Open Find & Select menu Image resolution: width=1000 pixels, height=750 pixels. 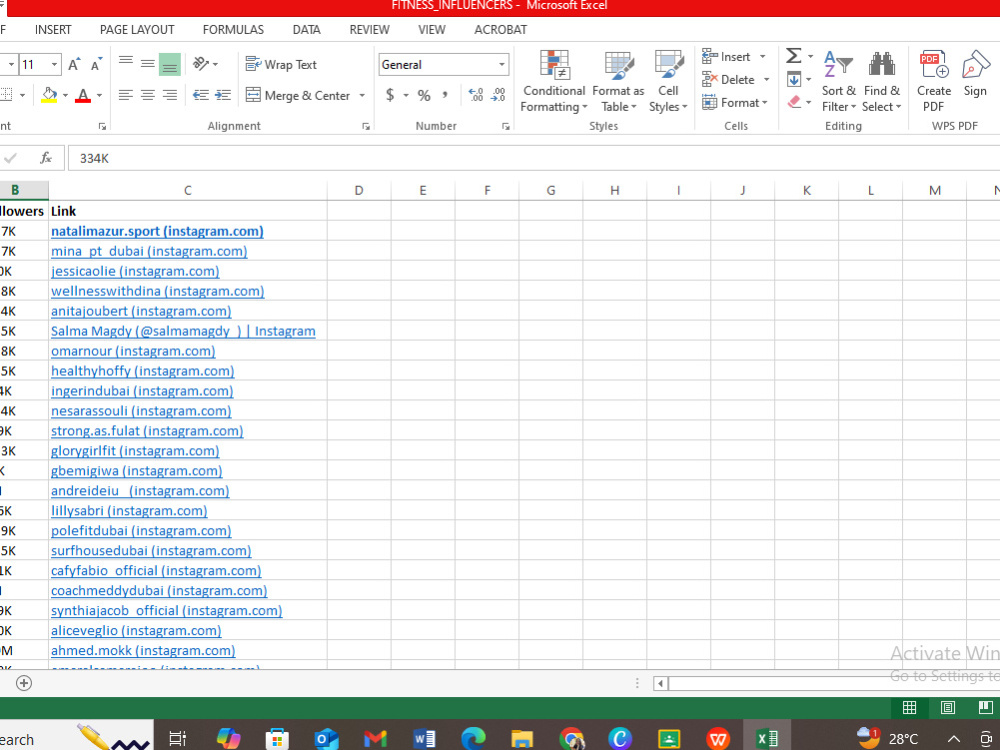point(882,82)
